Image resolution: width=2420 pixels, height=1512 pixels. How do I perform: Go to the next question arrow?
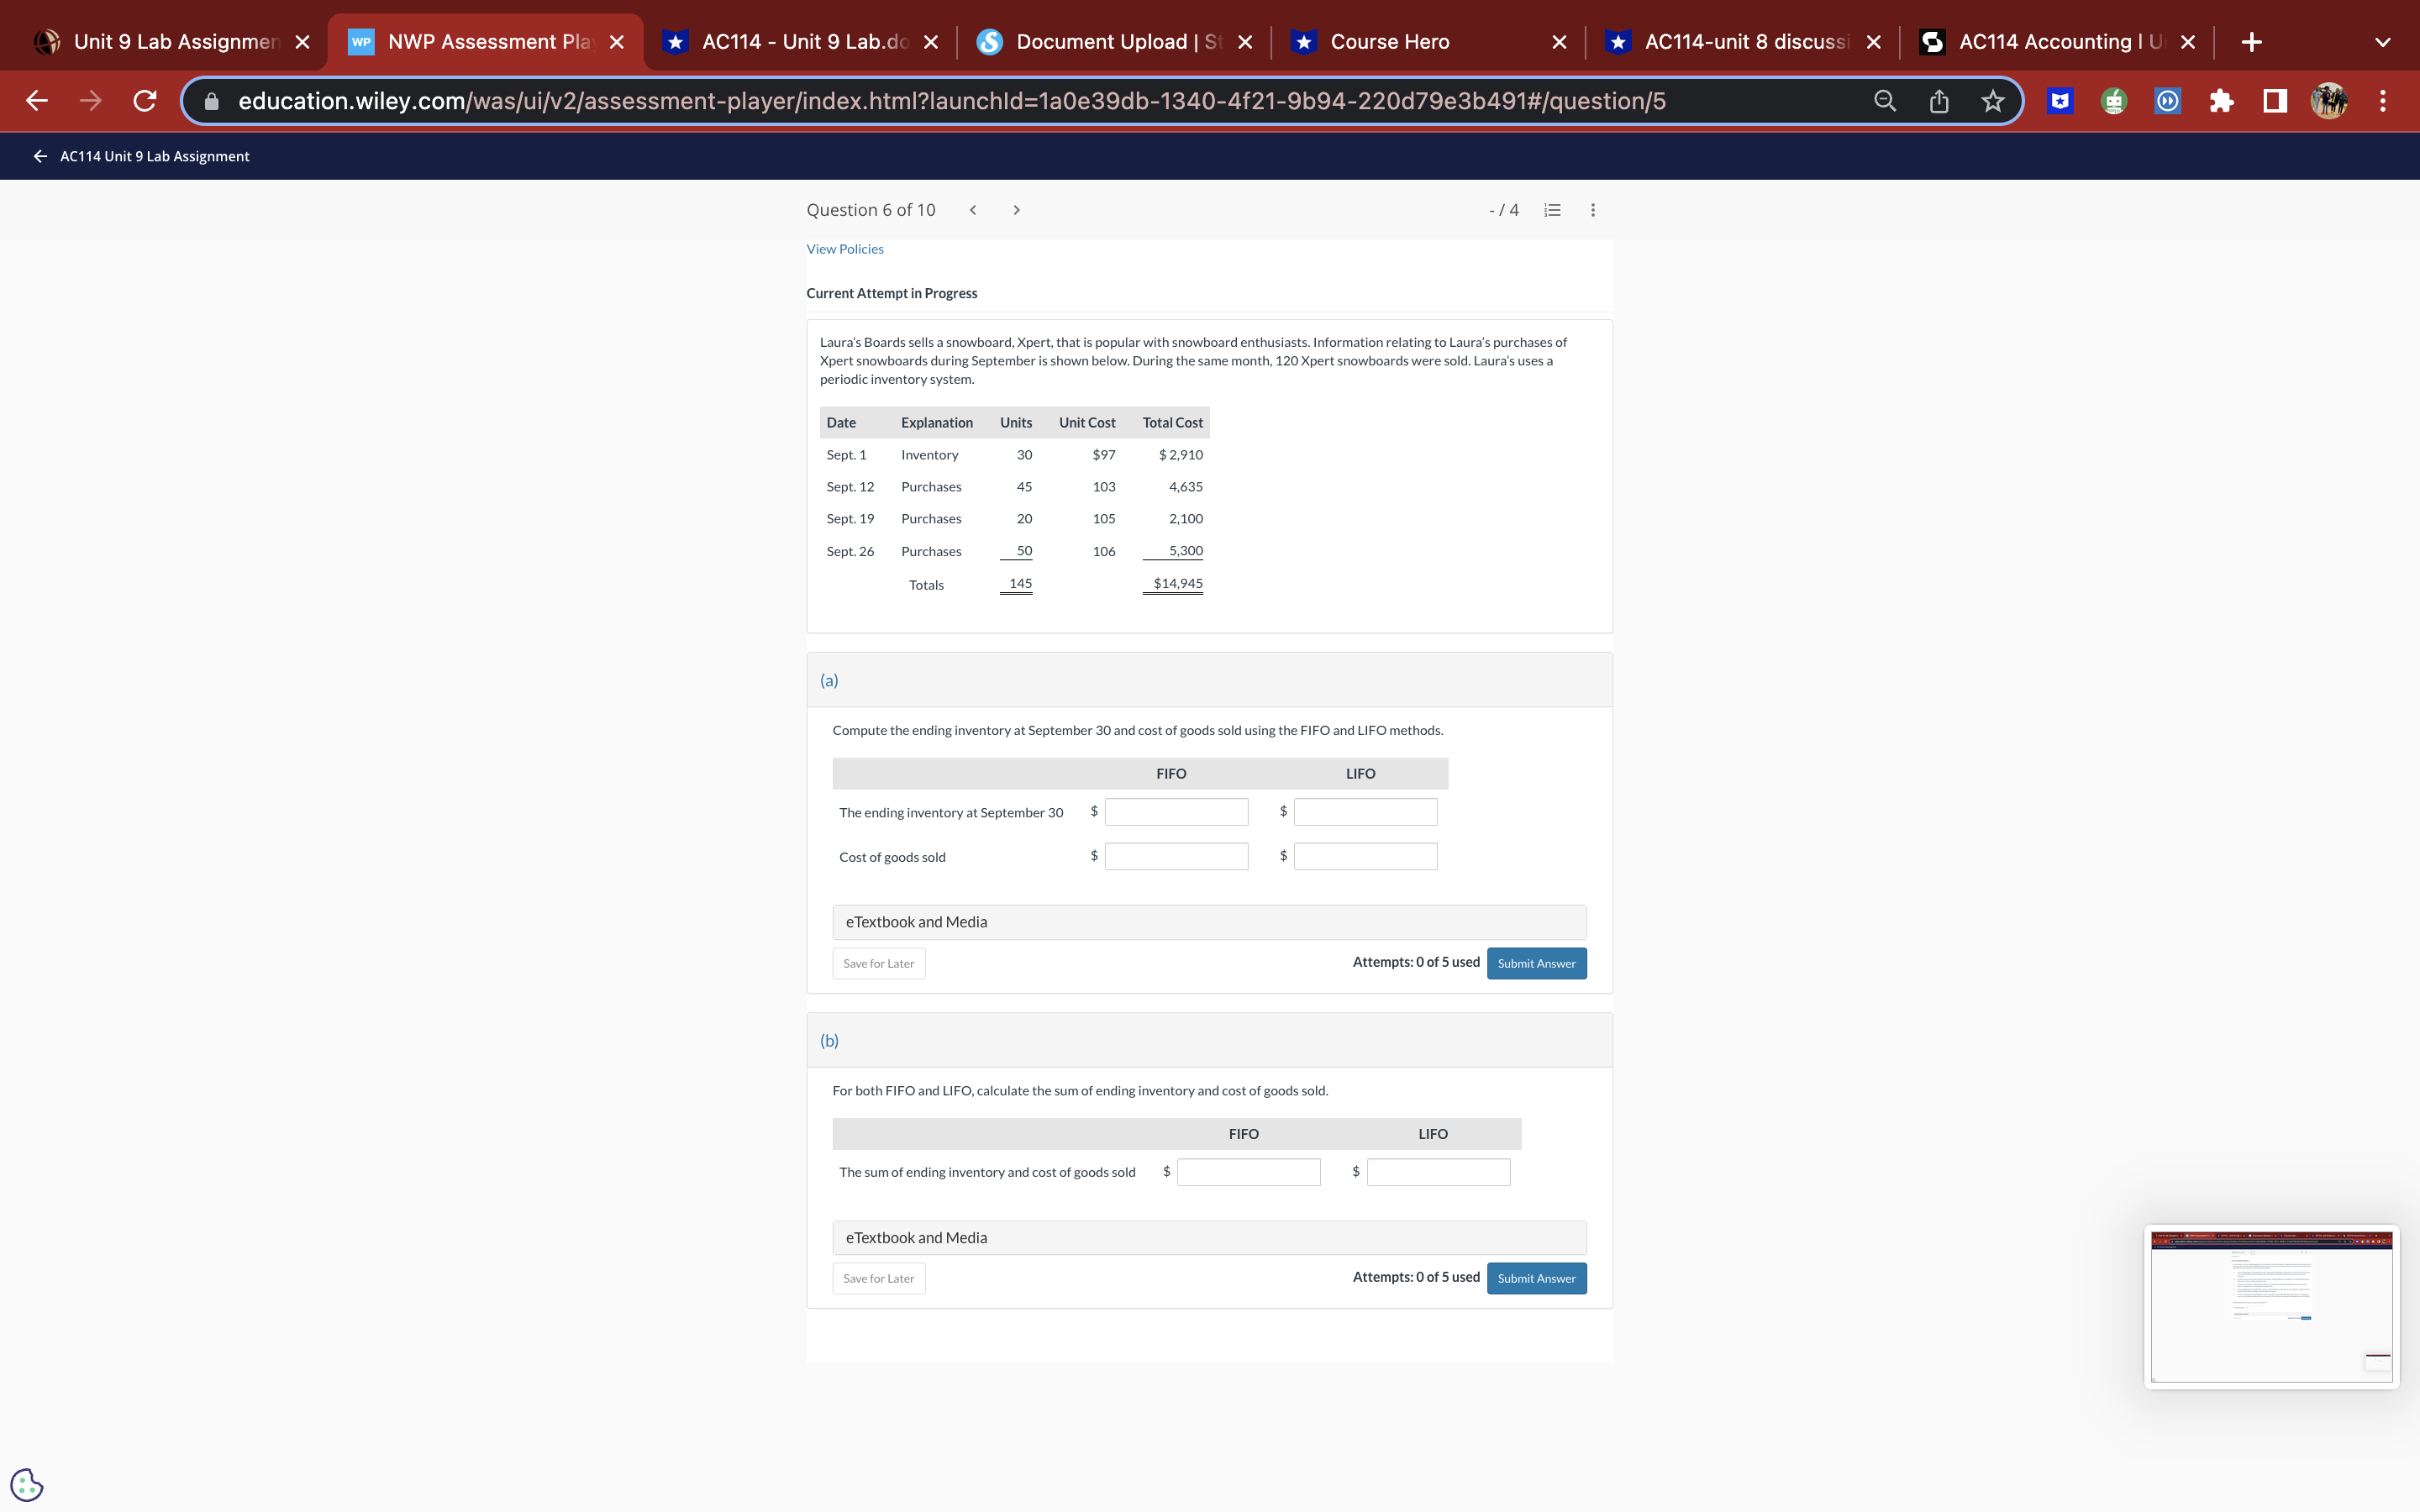coord(1016,209)
